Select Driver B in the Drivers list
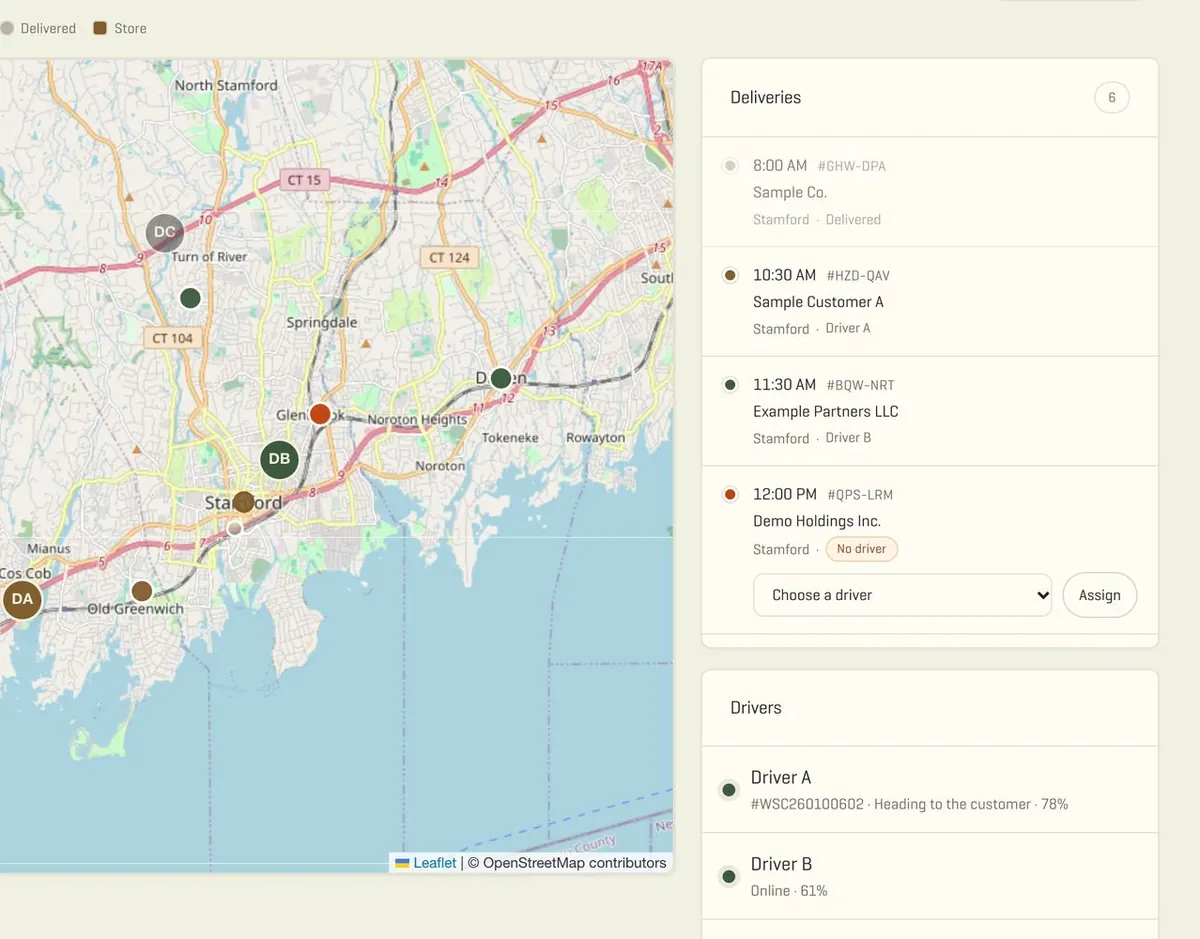This screenshot has height=939, width=1200. [930, 877]
